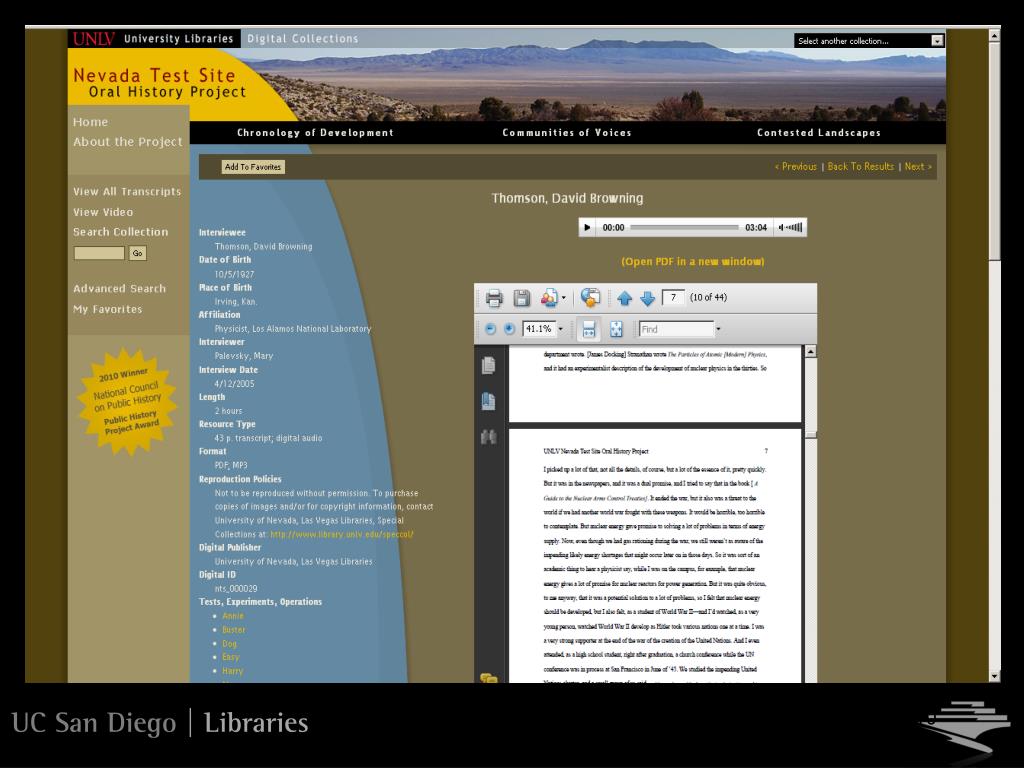Click the globe web conferencing icon
1024x768 pixels.
[590, 298]
